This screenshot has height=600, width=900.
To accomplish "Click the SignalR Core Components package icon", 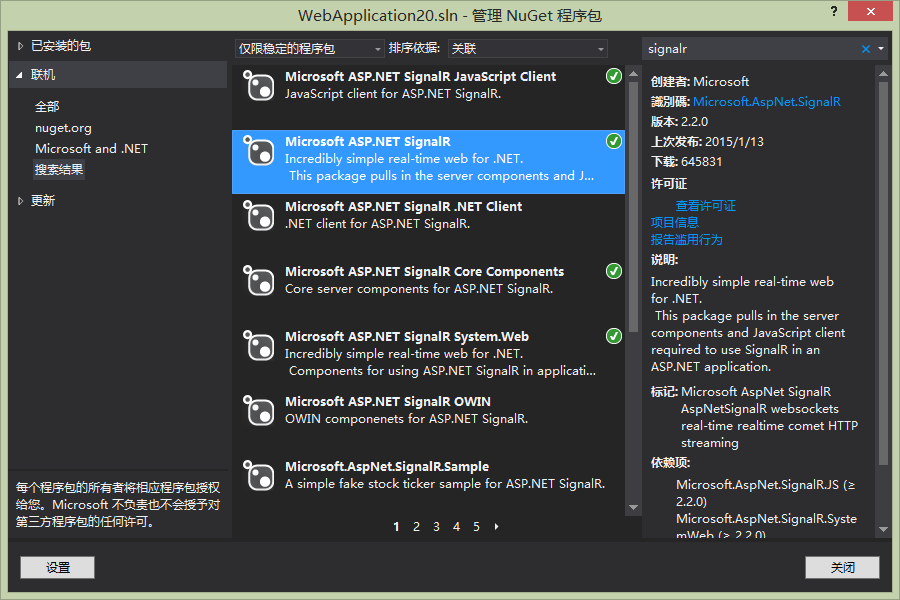I will [x=258, y=280].
